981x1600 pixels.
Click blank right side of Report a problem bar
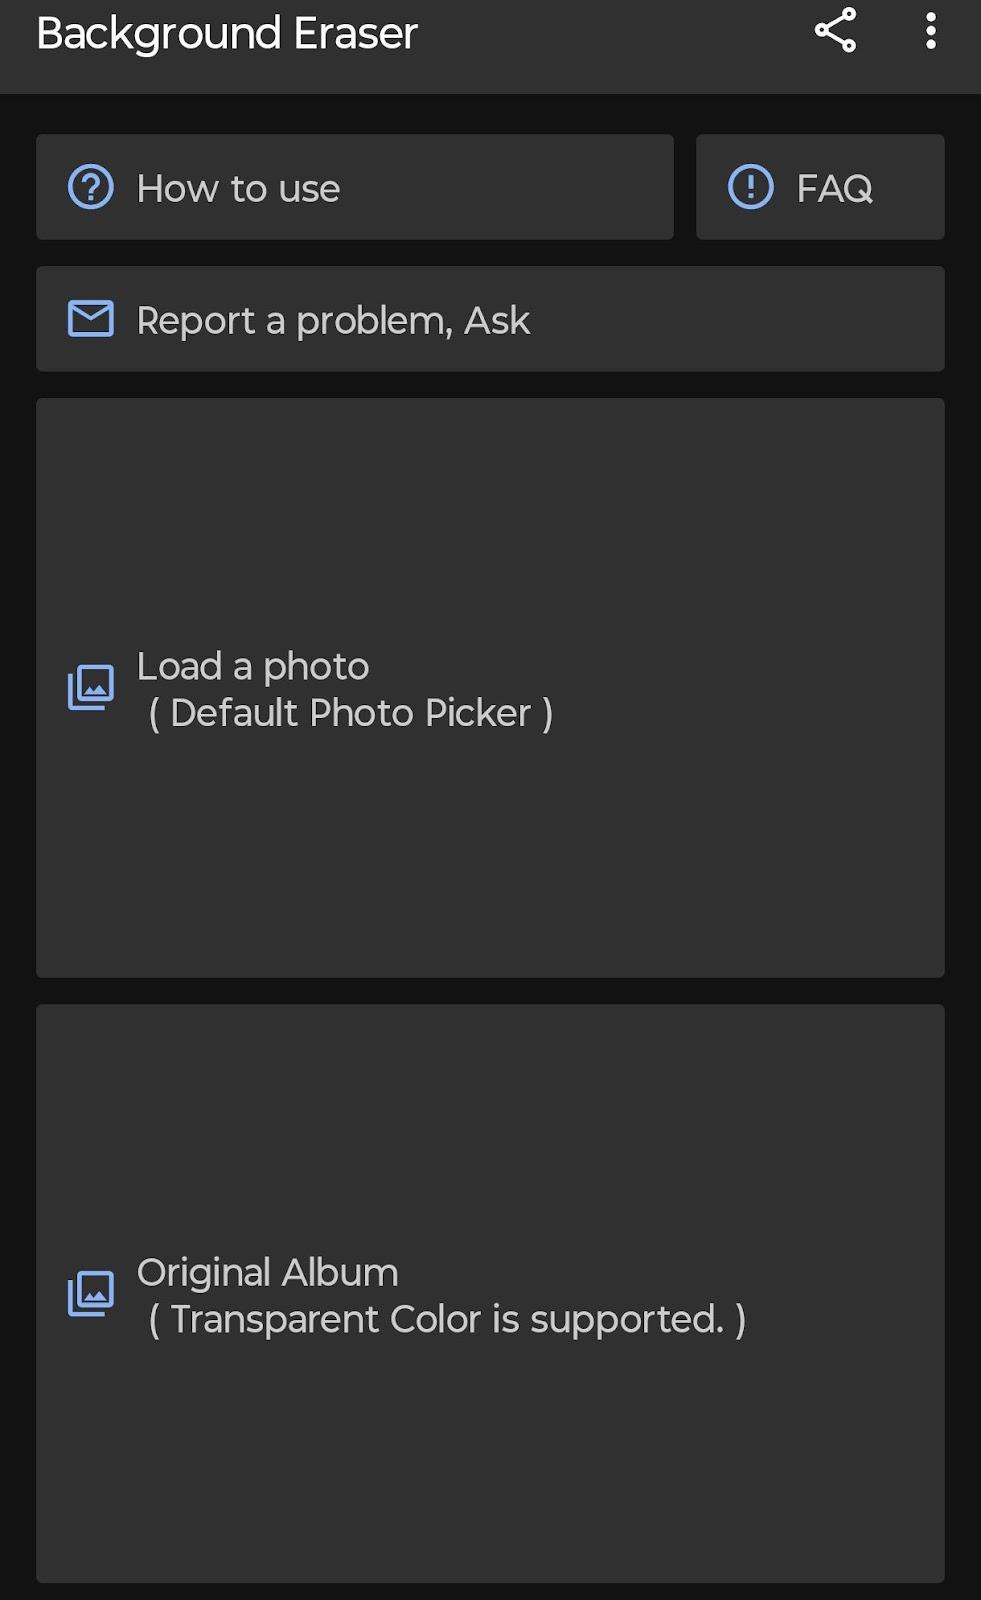(x=740, y=319)
